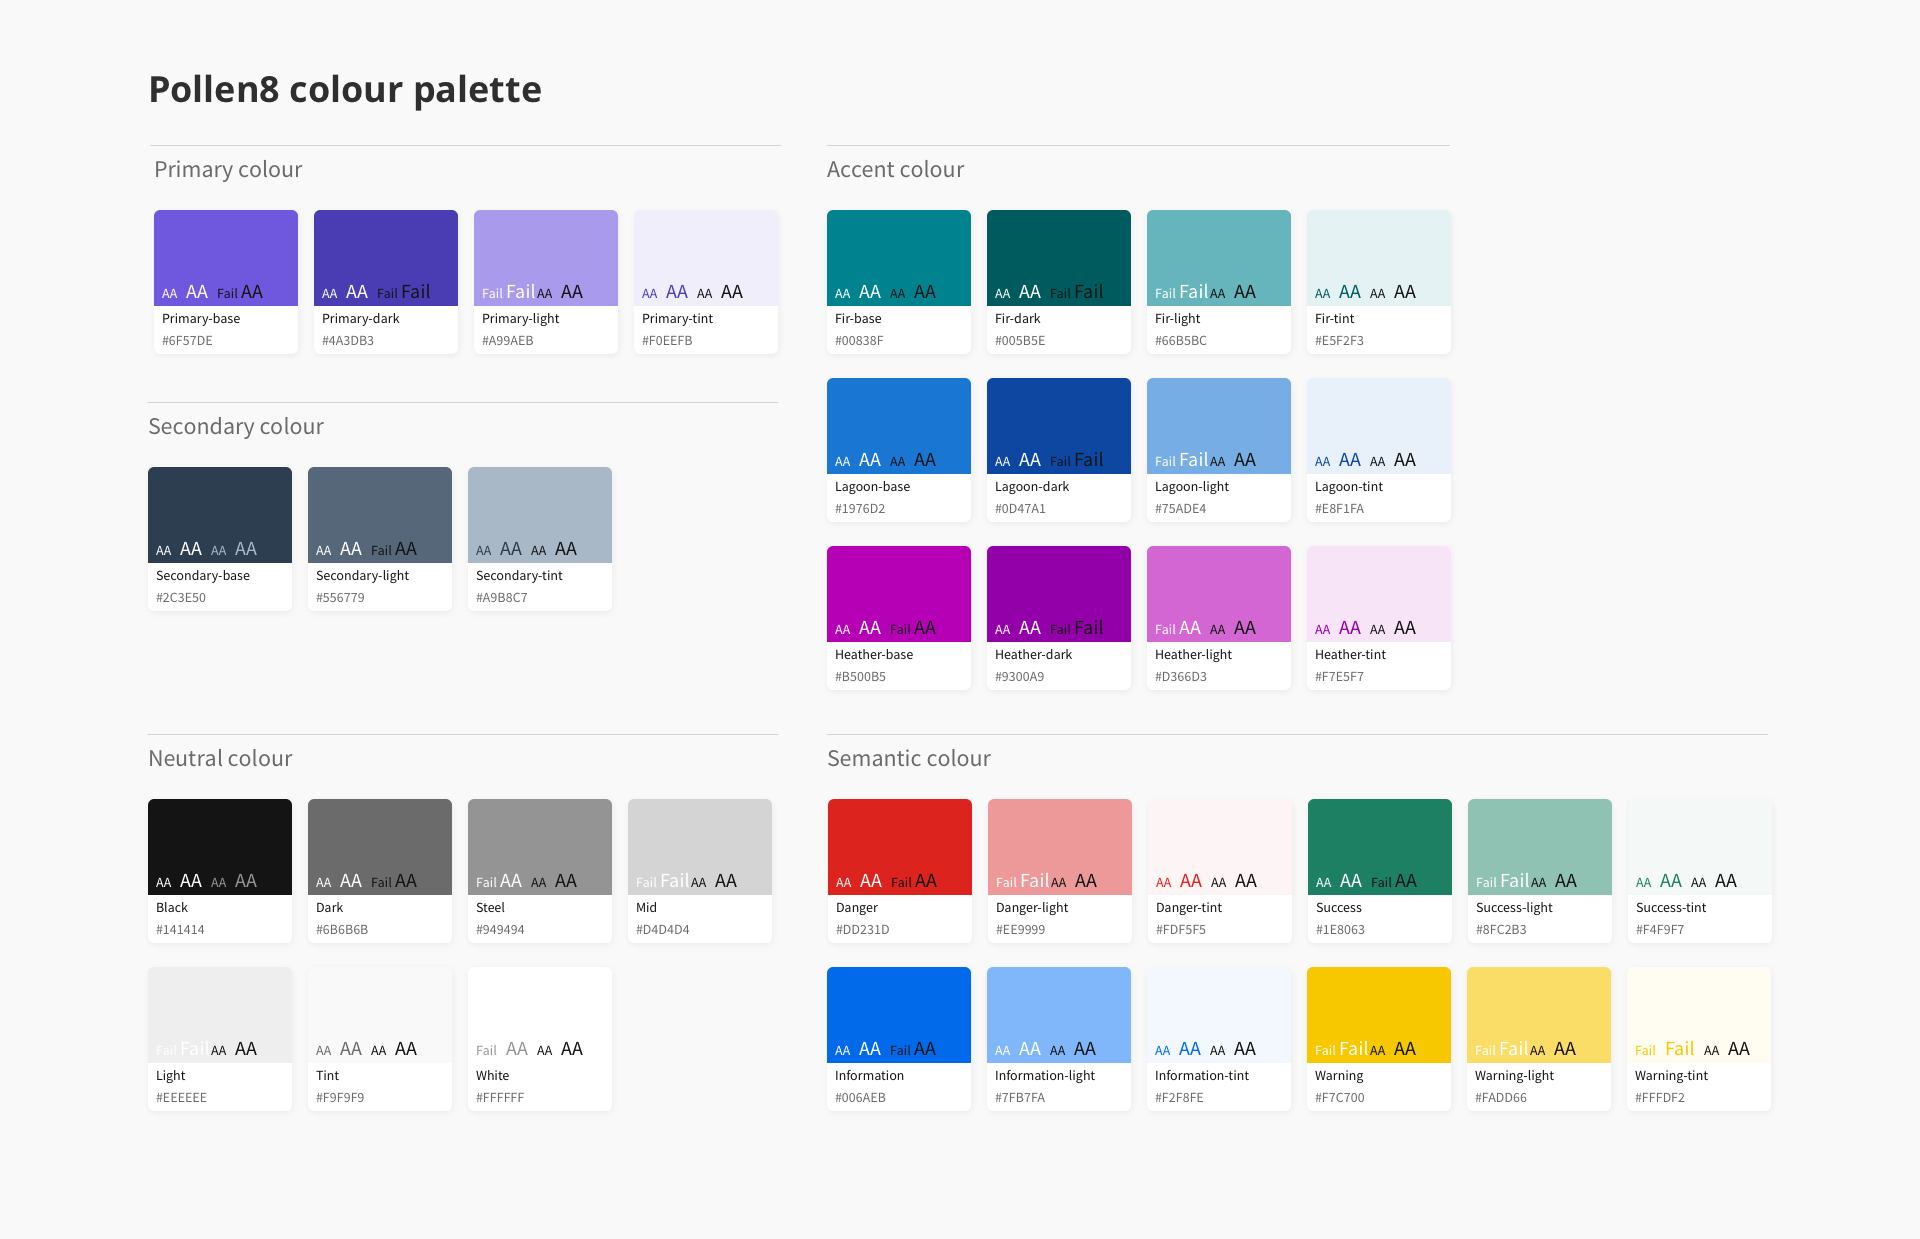The width and height of the screenshot is (1920, 1239).
Task: Select the Primary-base purple swatch
Action: tap(225, 257)
